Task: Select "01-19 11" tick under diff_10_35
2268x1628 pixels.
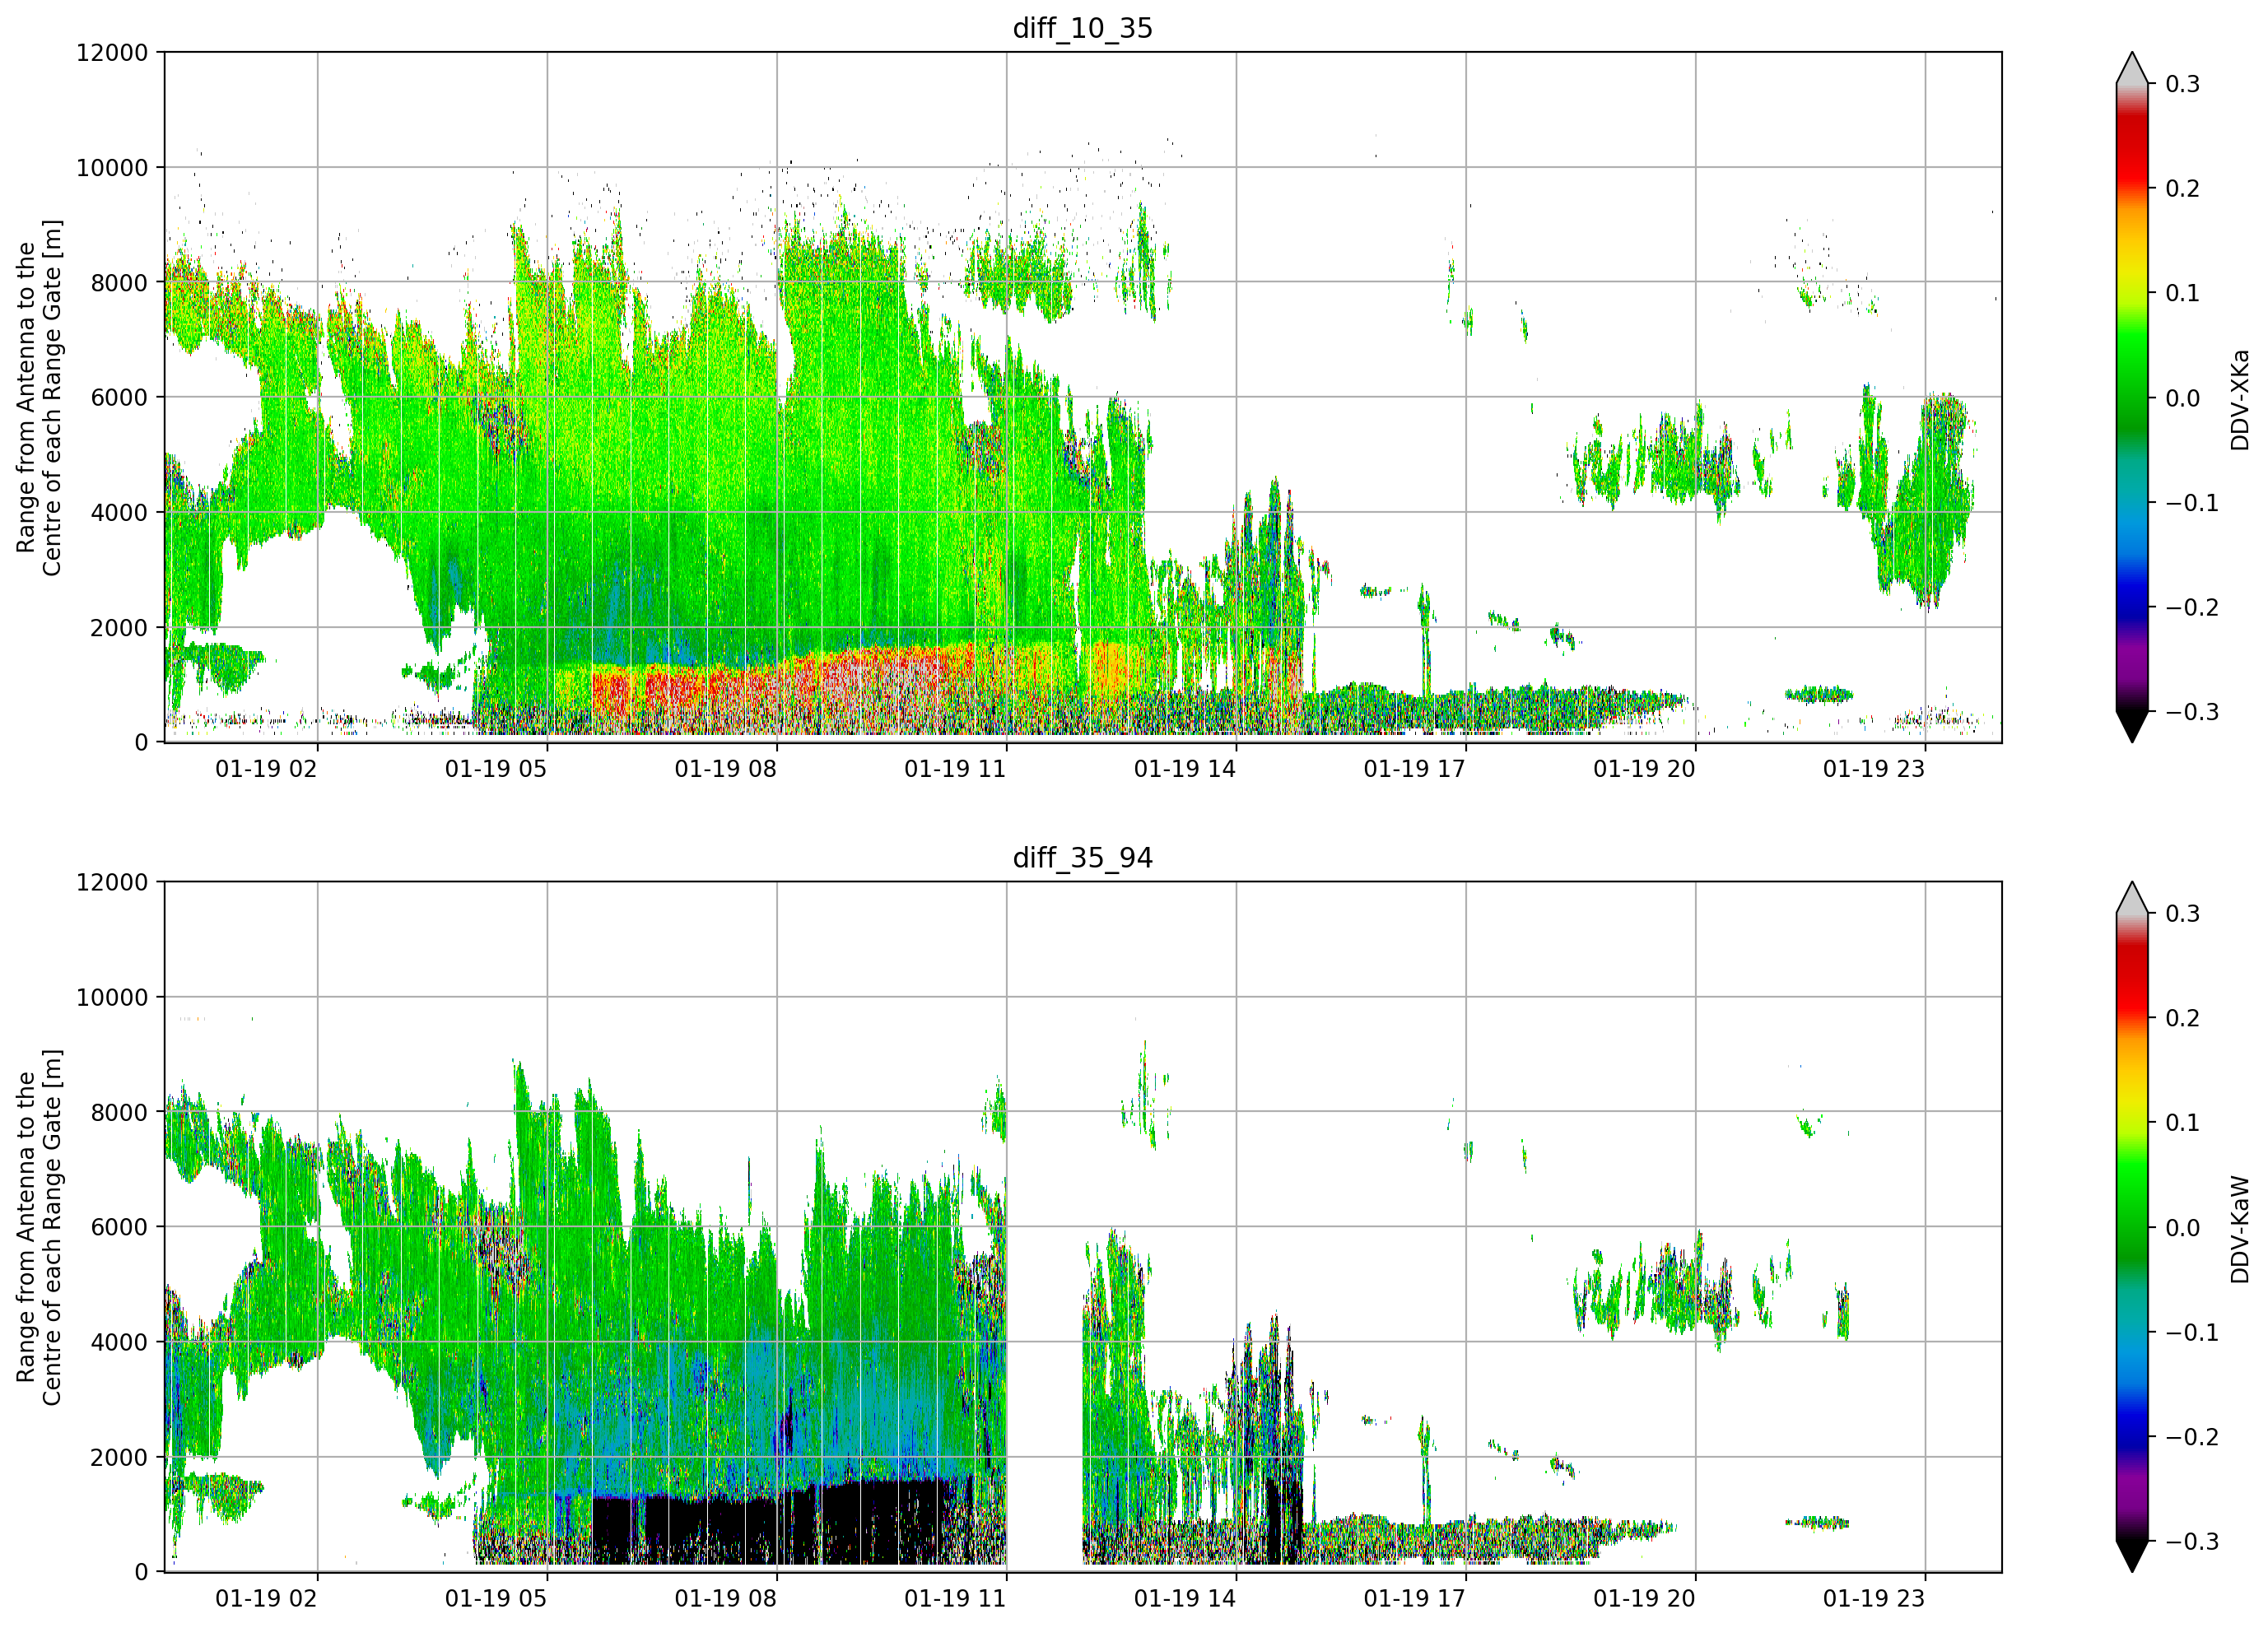Action: click(955, 769)
